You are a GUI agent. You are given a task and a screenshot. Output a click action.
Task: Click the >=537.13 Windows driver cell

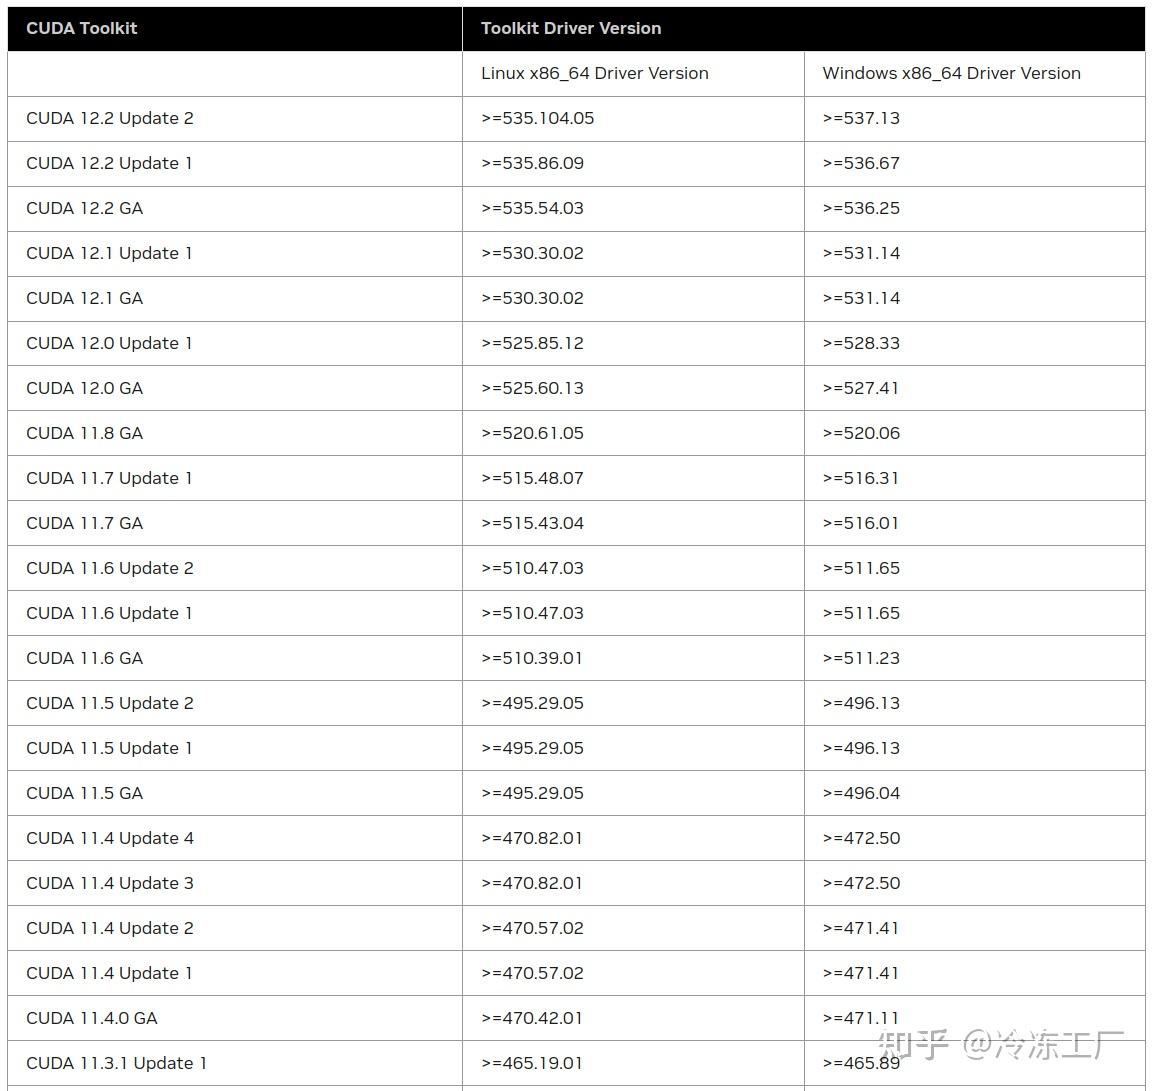(860, 118)
